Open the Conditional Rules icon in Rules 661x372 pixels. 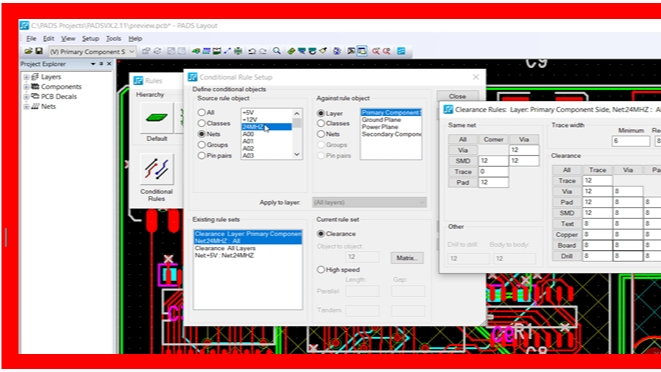pos(156,169)
